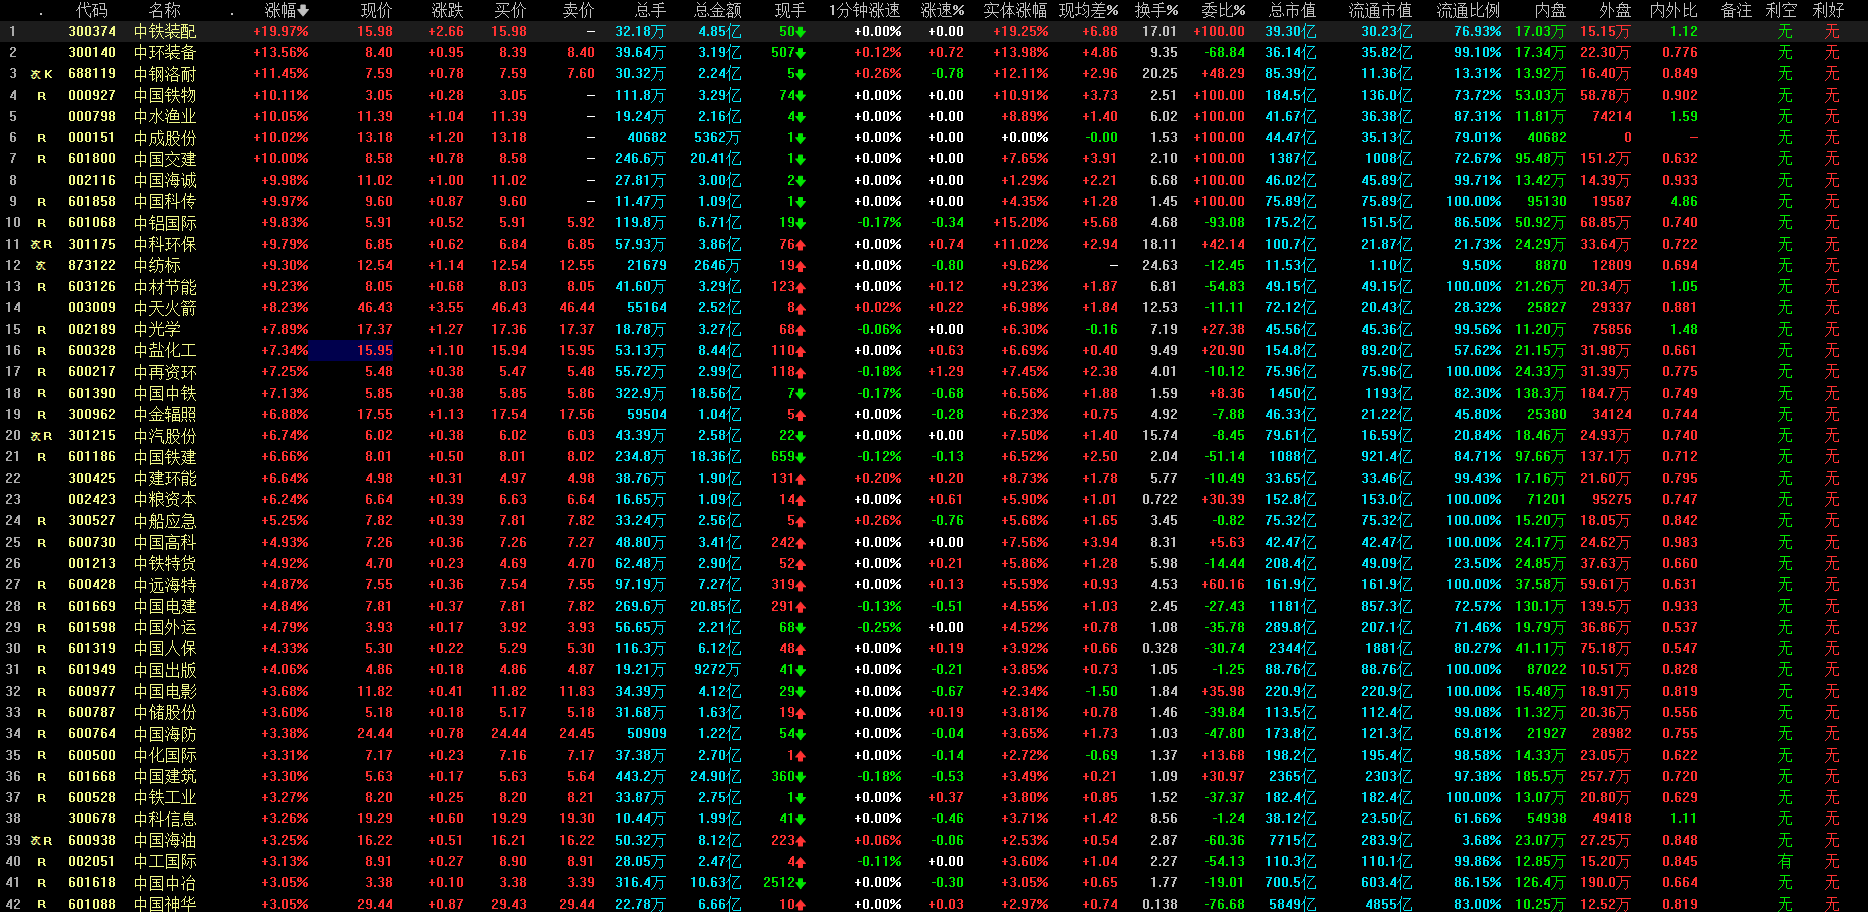Image resolution: width=1868 pixels, height=912 pixels.
Task: Select stock 中科环保
Action: [x=165, y=244]
